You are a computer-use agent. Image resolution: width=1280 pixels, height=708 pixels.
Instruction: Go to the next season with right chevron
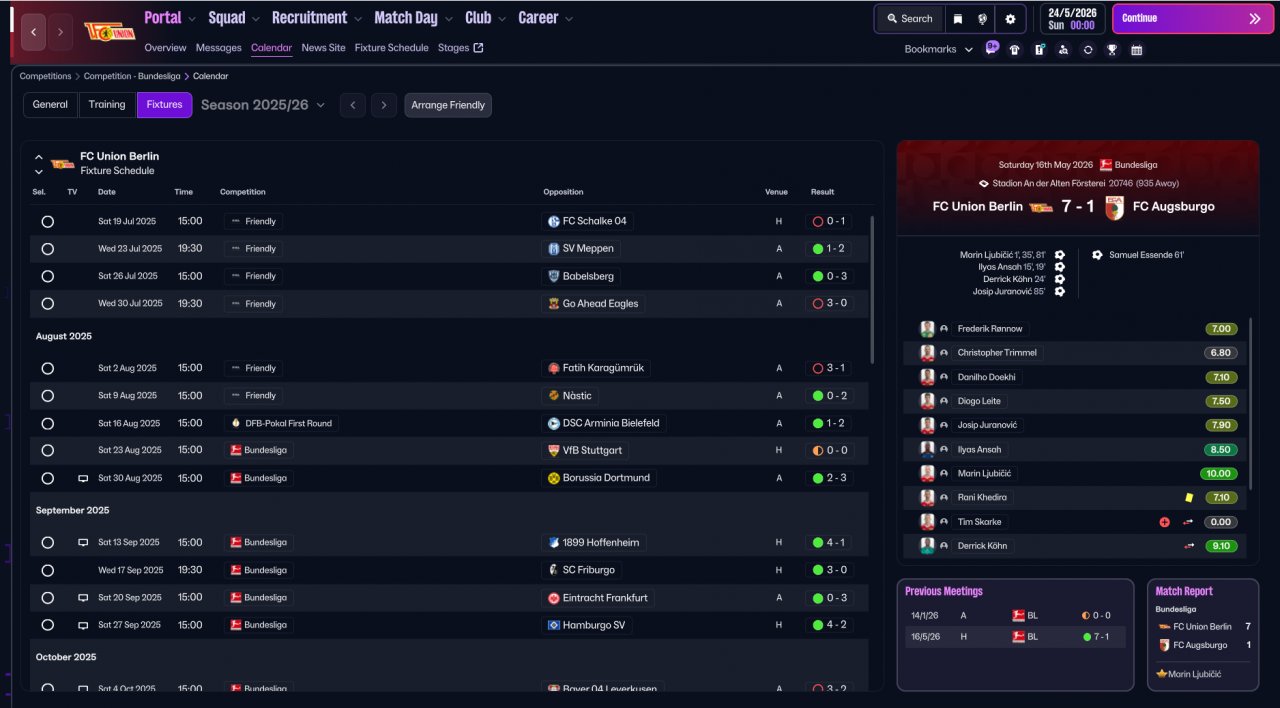[x=384, y=105]
